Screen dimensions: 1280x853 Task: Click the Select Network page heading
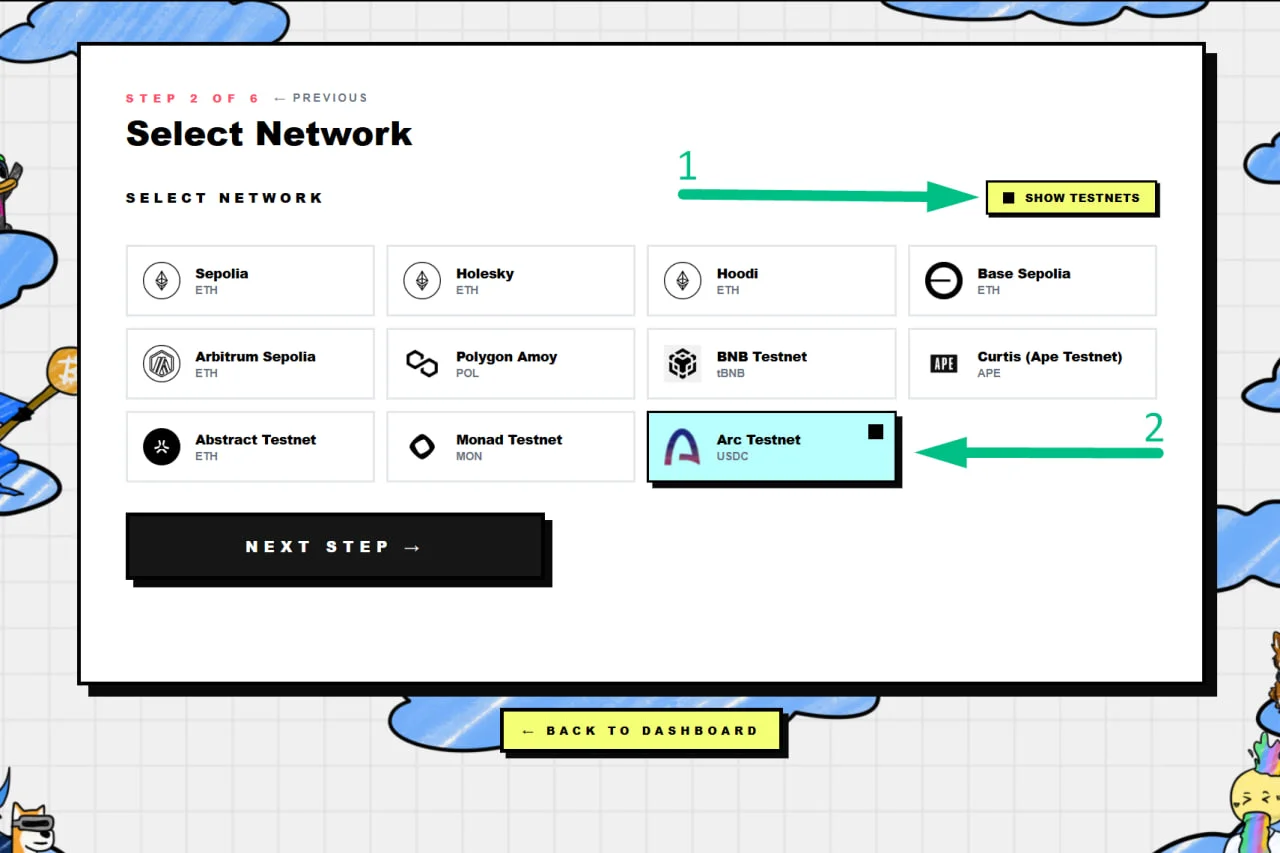(269, 133)
